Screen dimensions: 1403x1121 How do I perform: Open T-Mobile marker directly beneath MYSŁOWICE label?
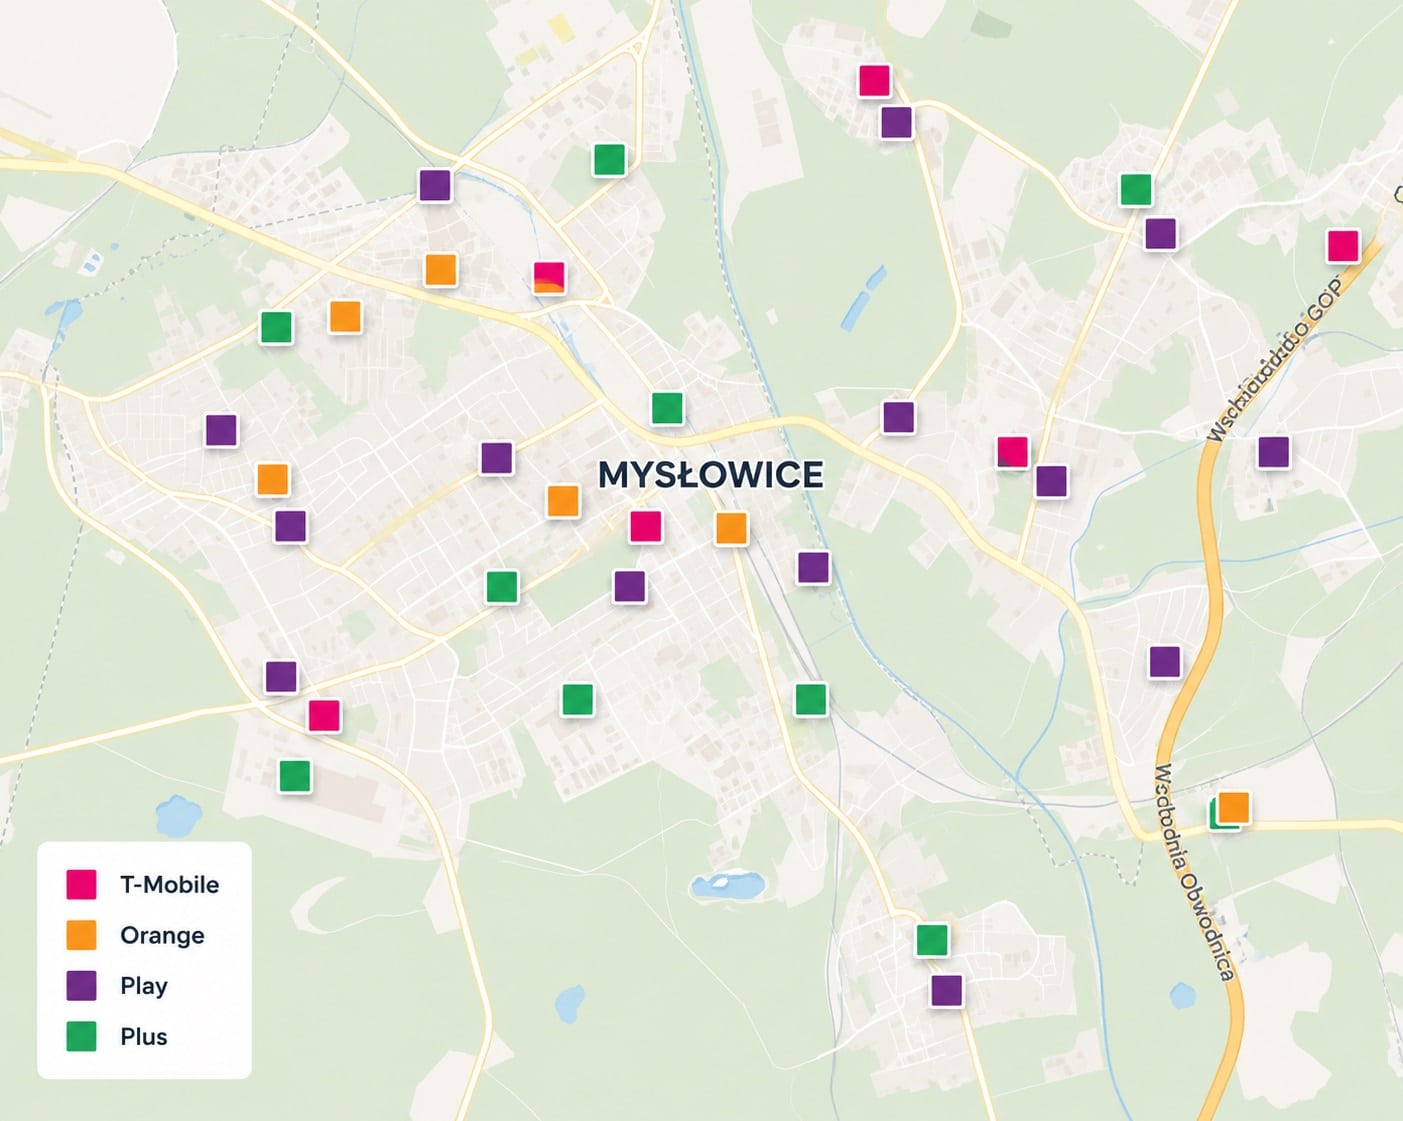tap(646, 526)
